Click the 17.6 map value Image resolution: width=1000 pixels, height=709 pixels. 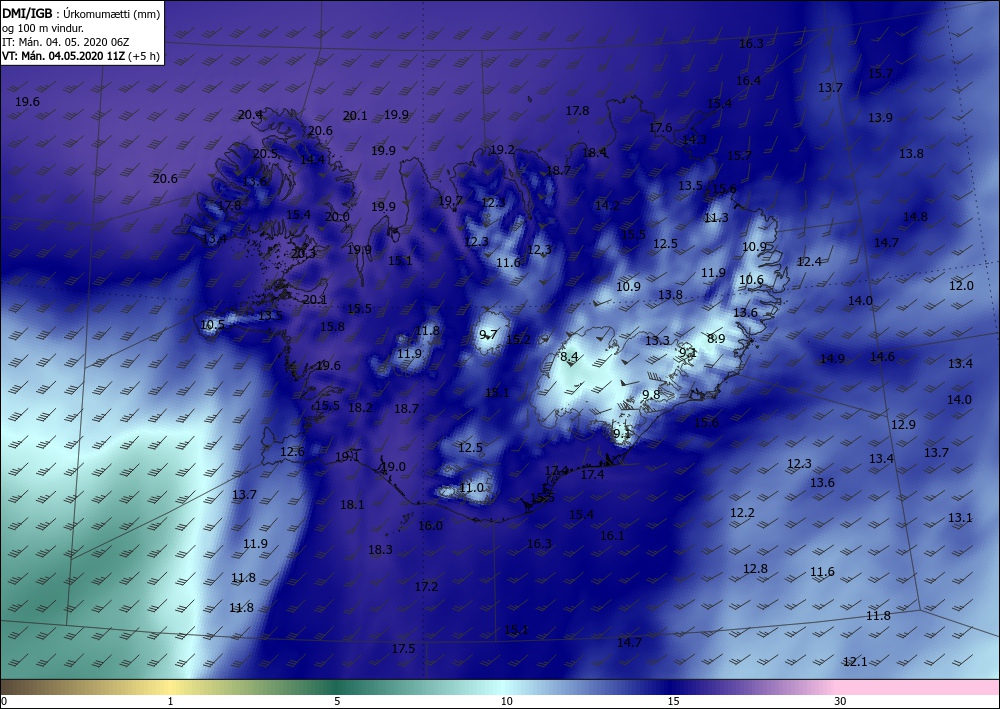pyautogui.click(x=660, y=128)
